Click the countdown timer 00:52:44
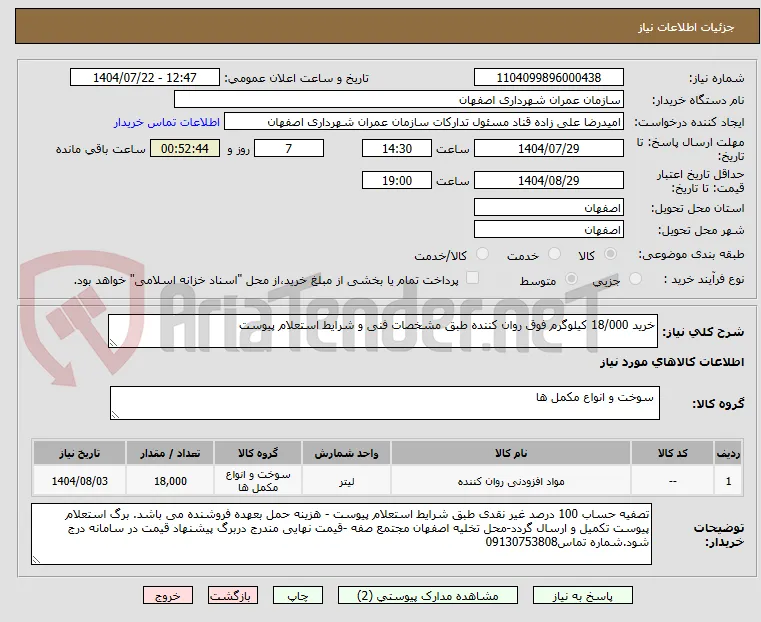This screenshot has width=761, height=622. (x=184, y=148)
